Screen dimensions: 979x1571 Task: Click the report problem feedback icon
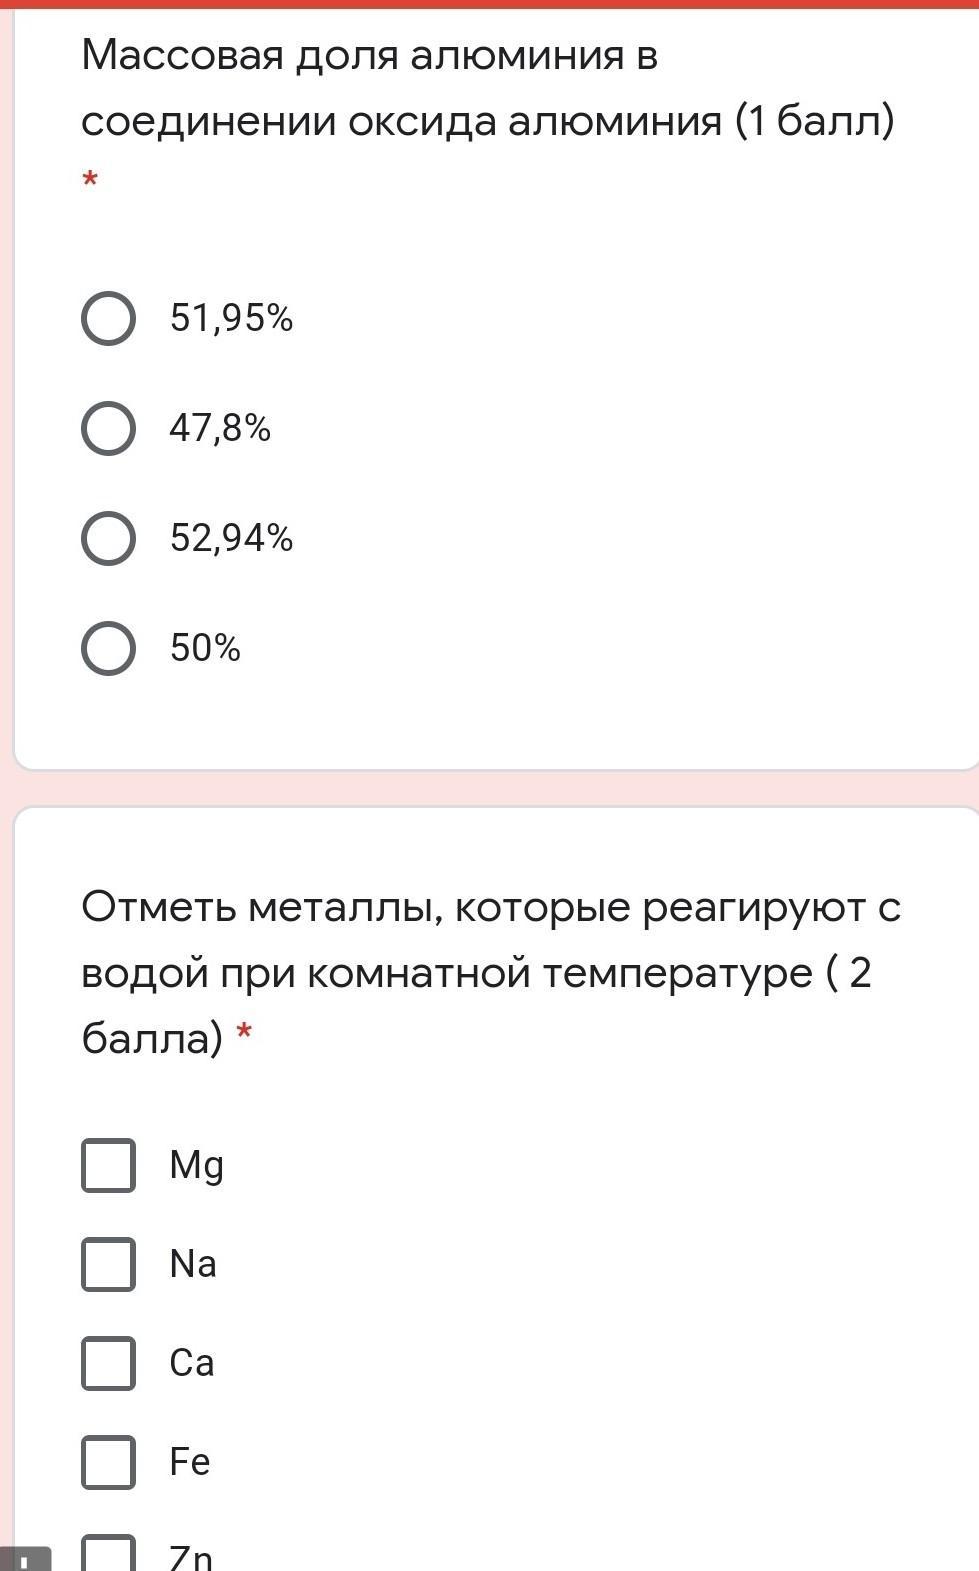coord(25,1558)
